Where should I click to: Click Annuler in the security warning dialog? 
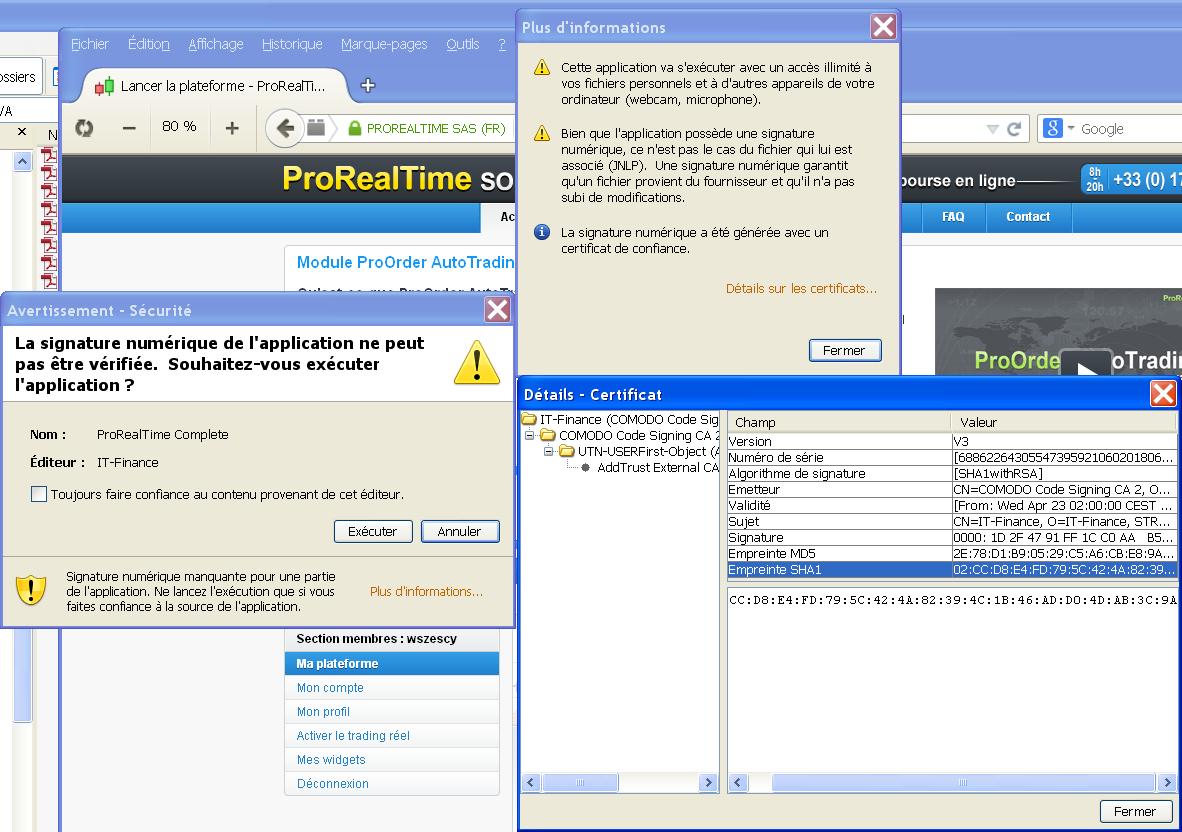(460, 531)
